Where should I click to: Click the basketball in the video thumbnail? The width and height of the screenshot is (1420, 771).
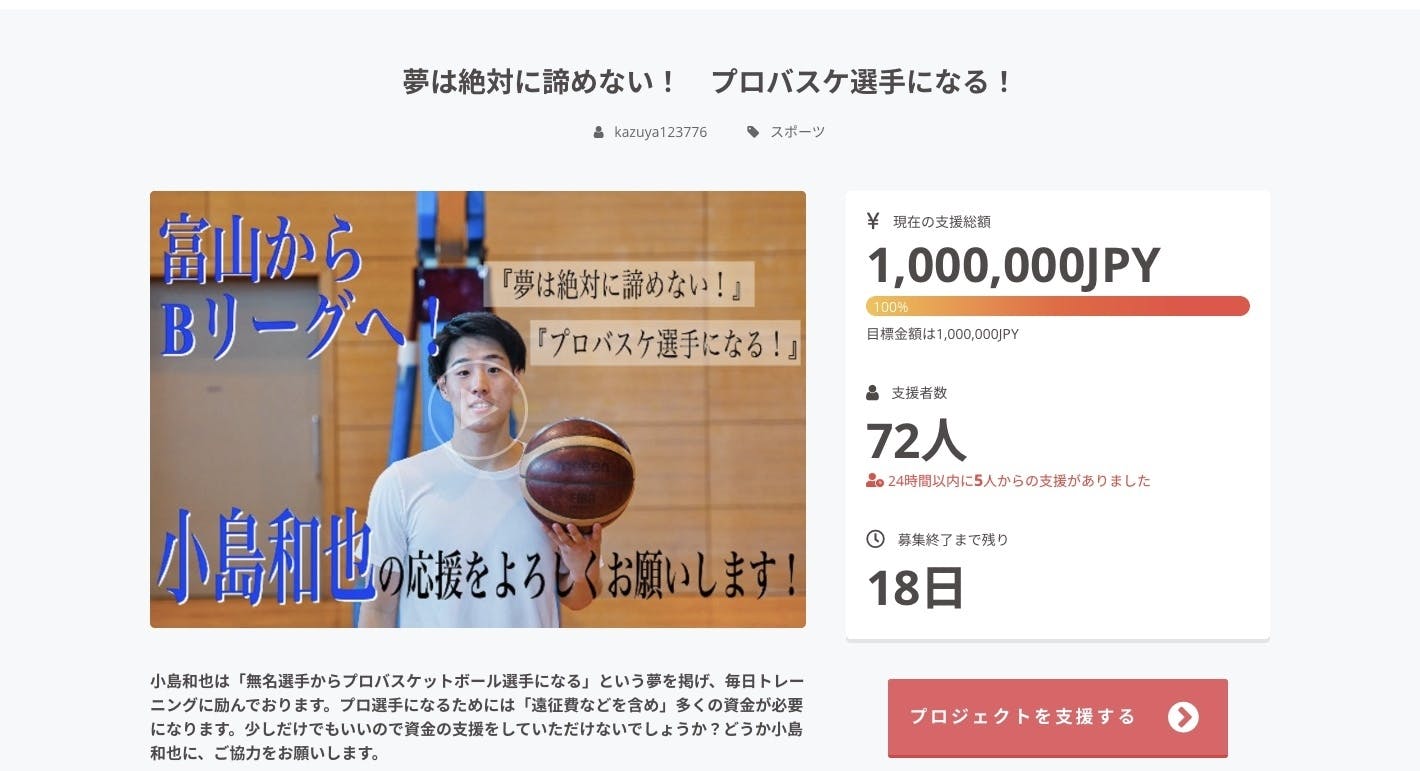(x=577, y=472)
